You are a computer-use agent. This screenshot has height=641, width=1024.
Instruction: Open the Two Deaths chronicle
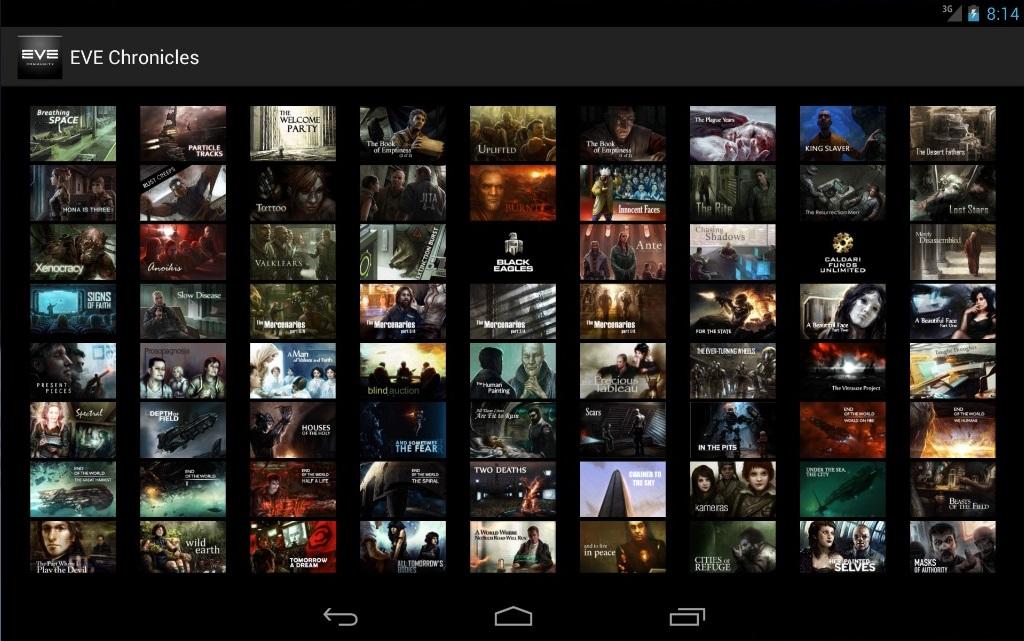513,489
